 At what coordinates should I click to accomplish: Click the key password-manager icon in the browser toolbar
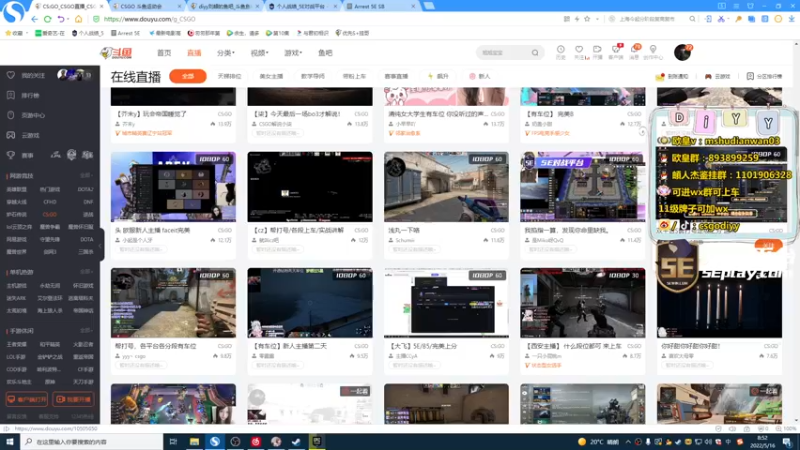pos(738,19)
